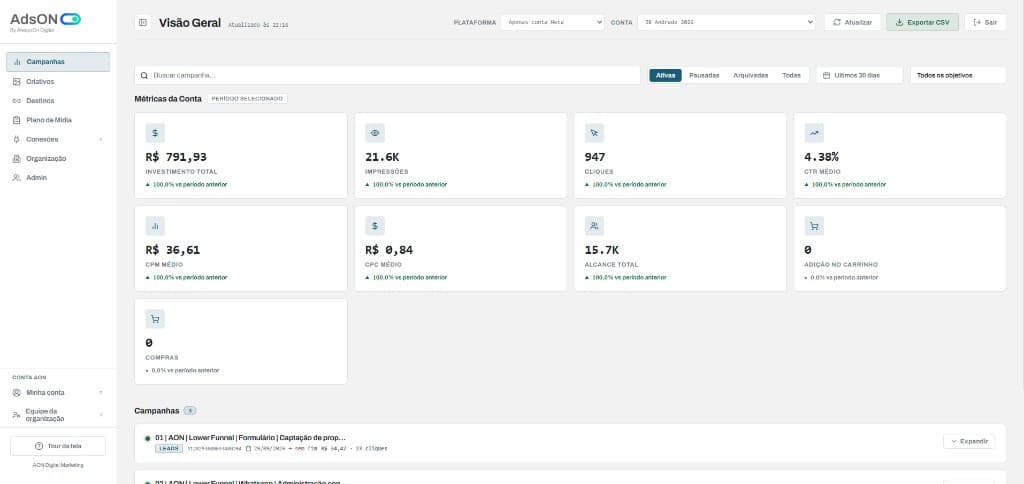Open the Todos os objetivos dropdown
Screen dimensions: 1024x484
(958, 75)
